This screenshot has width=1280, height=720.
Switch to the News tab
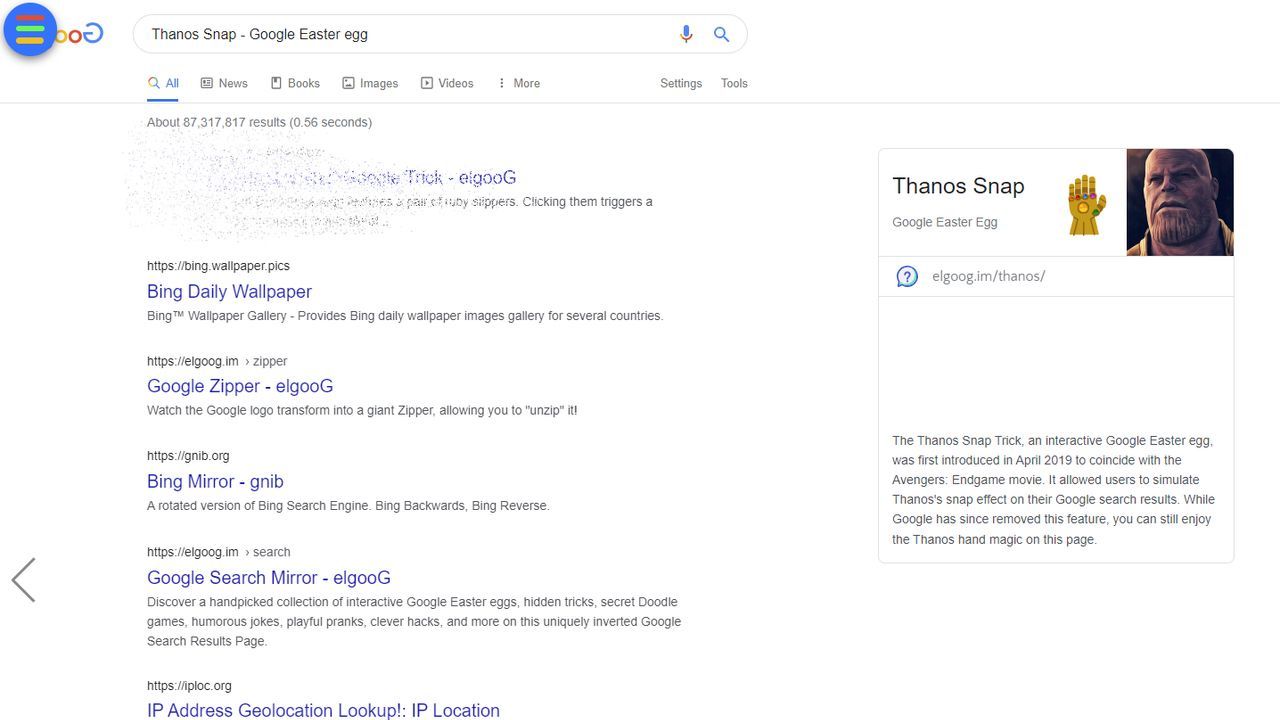tap(224, 83)
